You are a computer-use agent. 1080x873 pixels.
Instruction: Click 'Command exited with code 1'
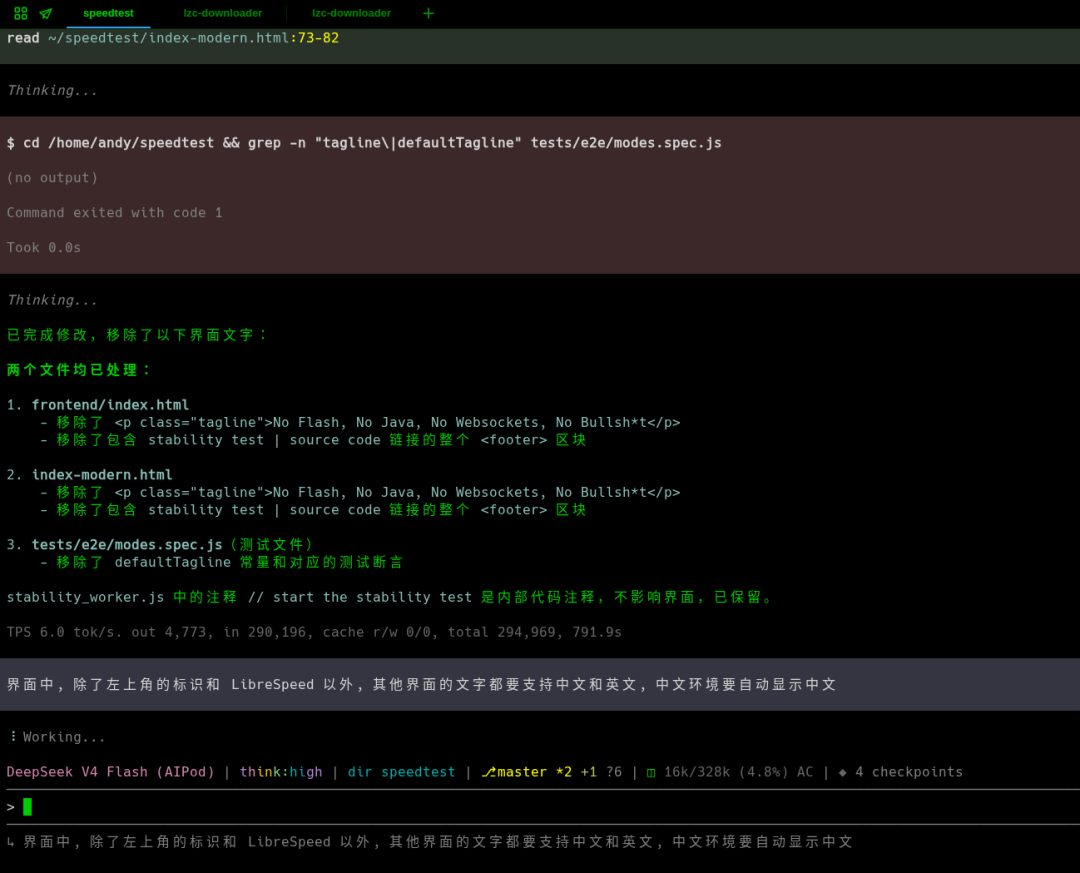click(x=114, y=213)
